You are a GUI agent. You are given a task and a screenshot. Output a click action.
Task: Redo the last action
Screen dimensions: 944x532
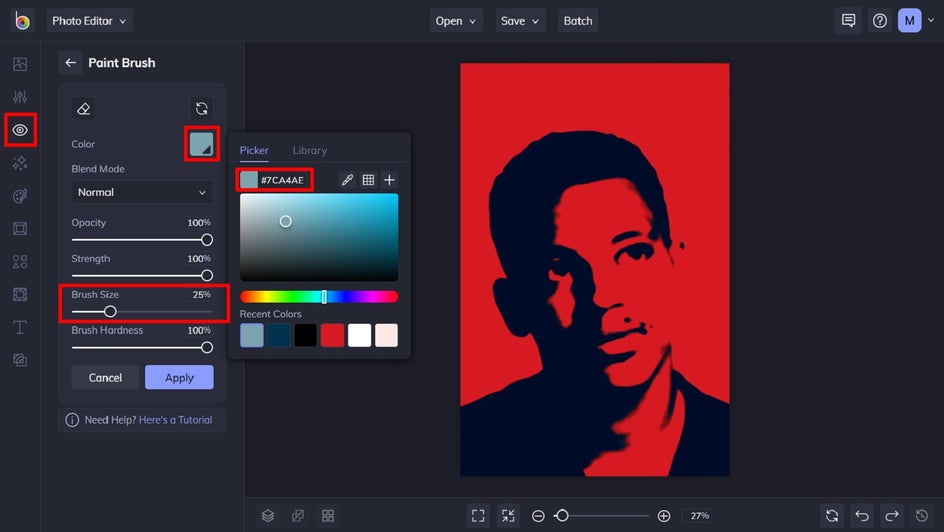(x=892, y=516)
